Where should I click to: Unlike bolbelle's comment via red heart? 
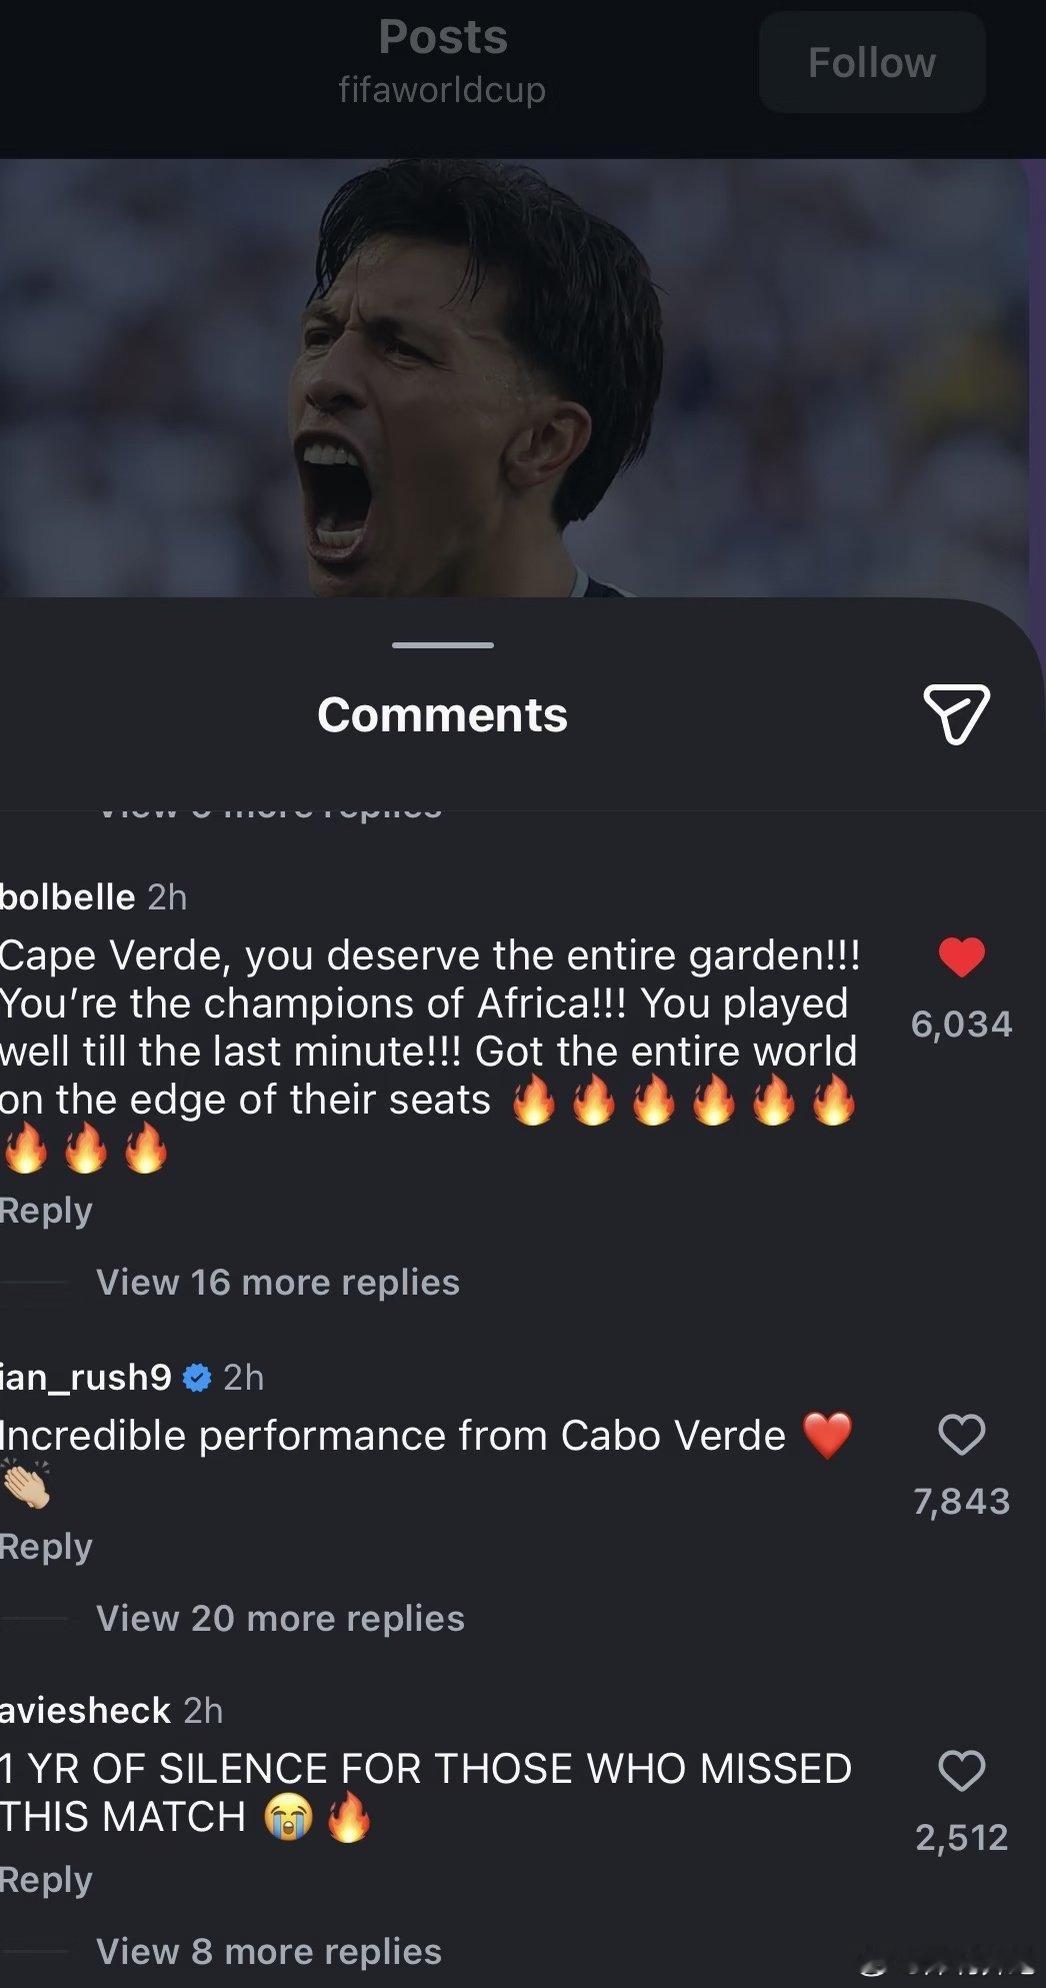tap(962, 957)
